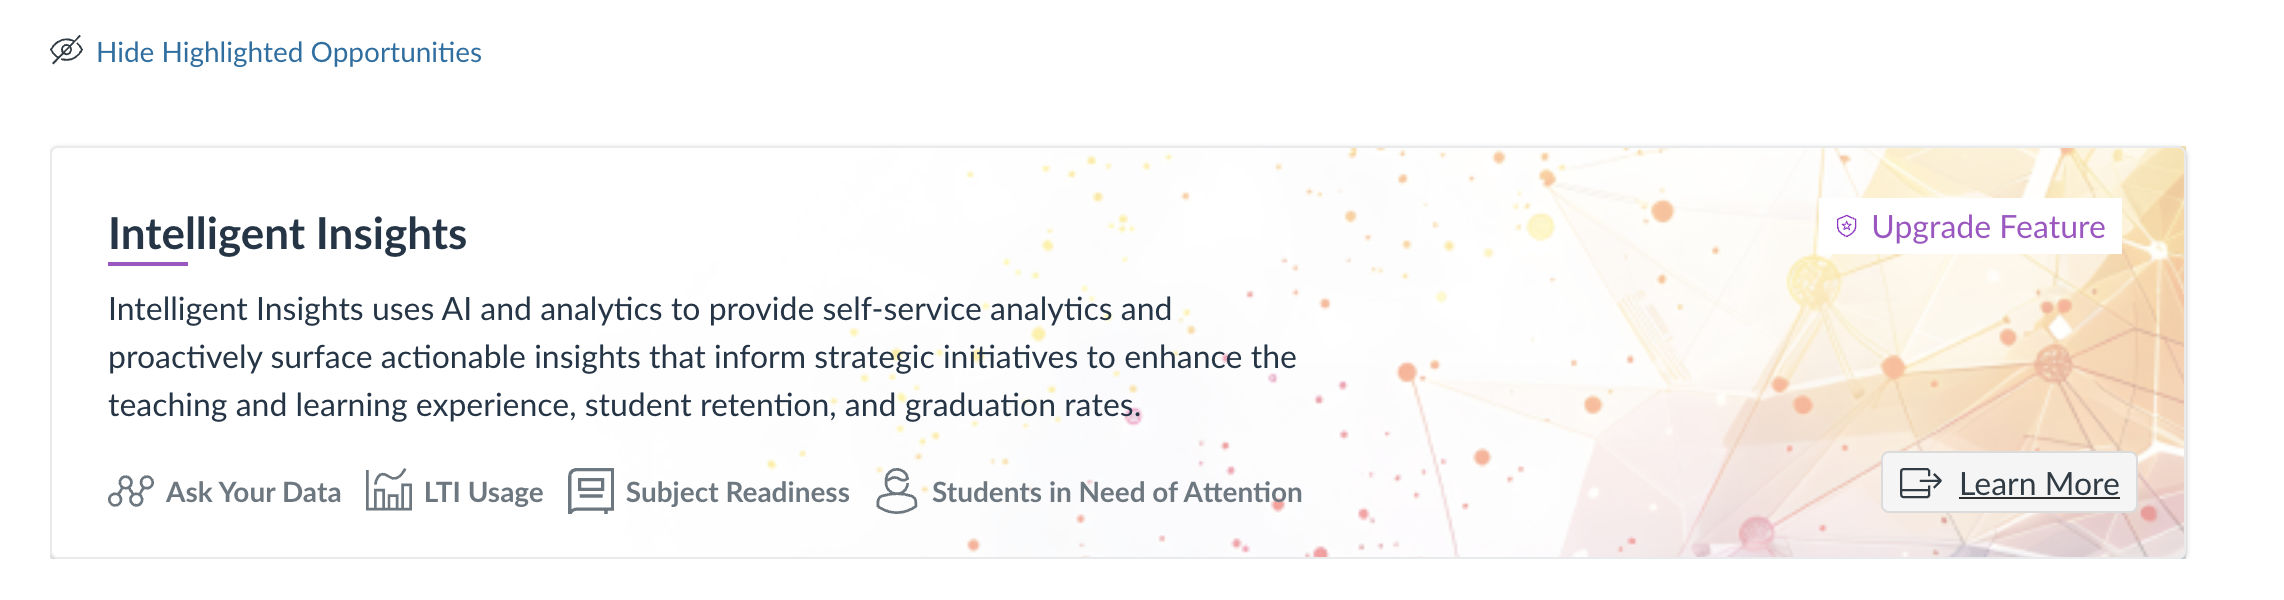Click the Upgrade Feature badge text
Screen dimensions: 2284x600
pyautogui.click(x=1988, y=227)
